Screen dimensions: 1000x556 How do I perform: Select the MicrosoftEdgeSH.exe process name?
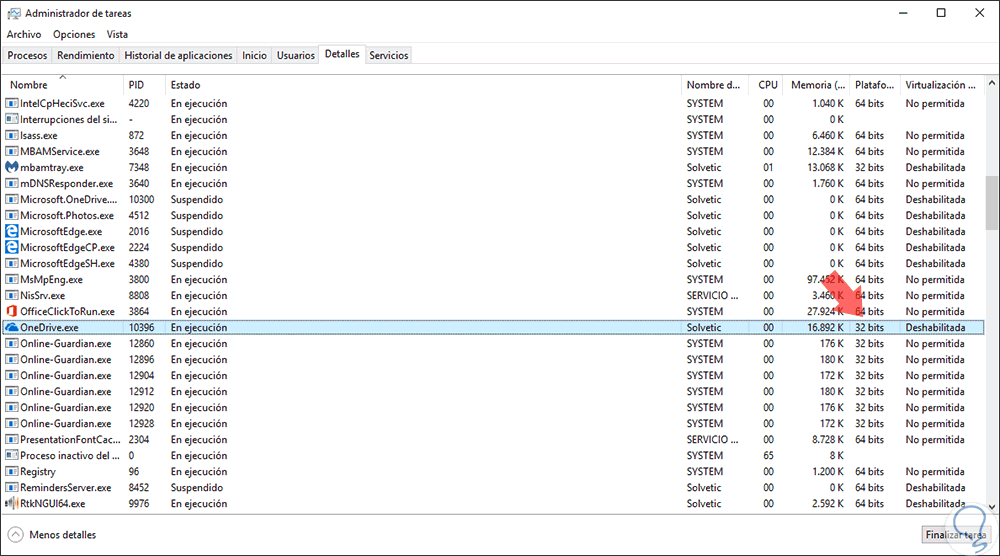68,263
